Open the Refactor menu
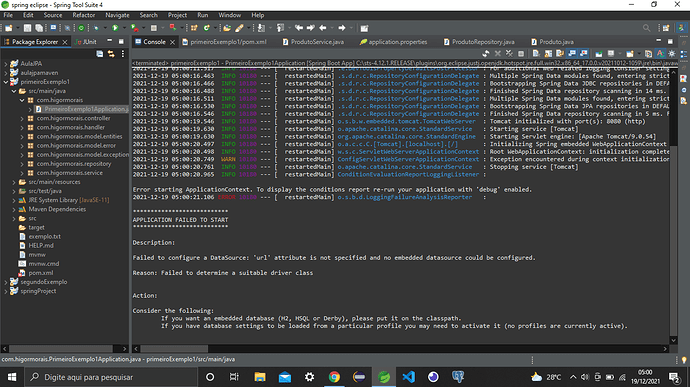This screenshot has width=690, height=387. [x=84, y=15]
